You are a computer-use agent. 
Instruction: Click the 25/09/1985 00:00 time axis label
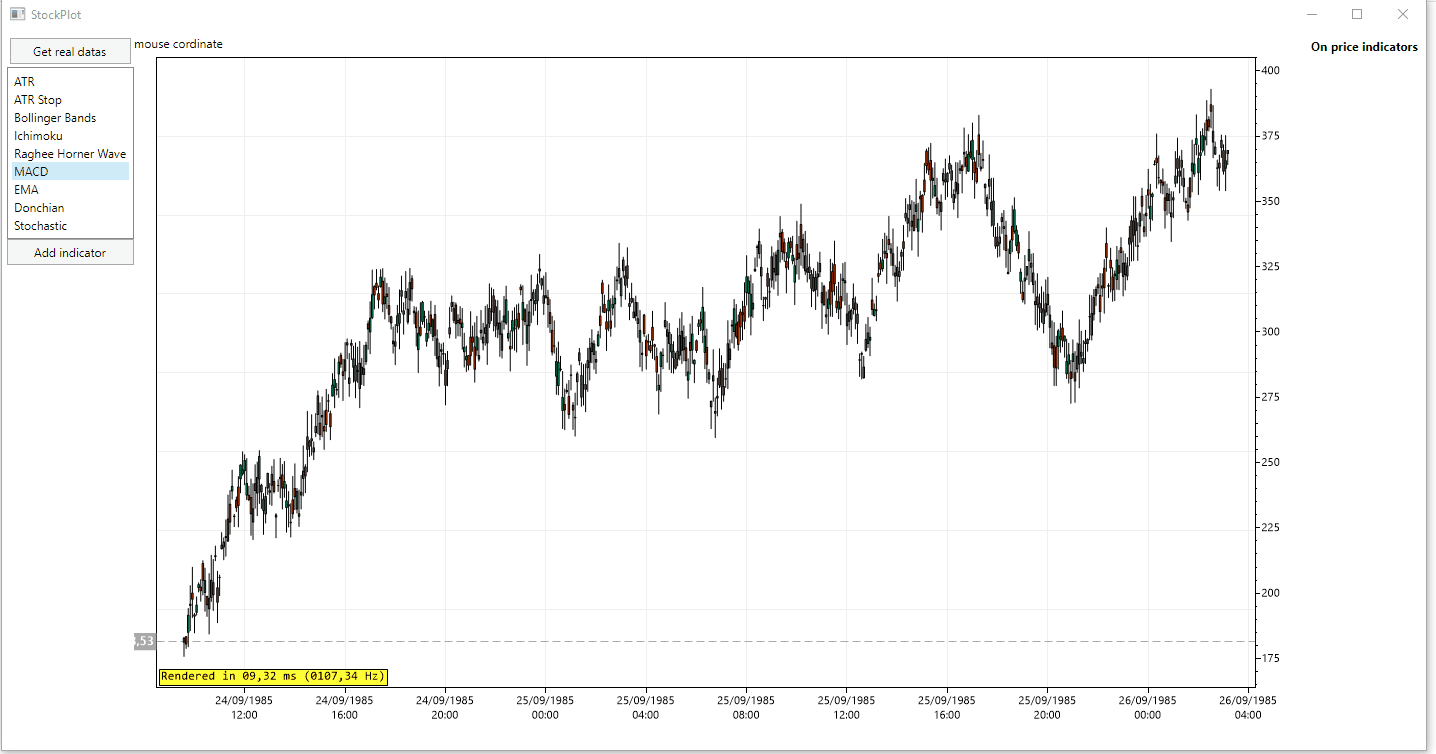(545, 708)
